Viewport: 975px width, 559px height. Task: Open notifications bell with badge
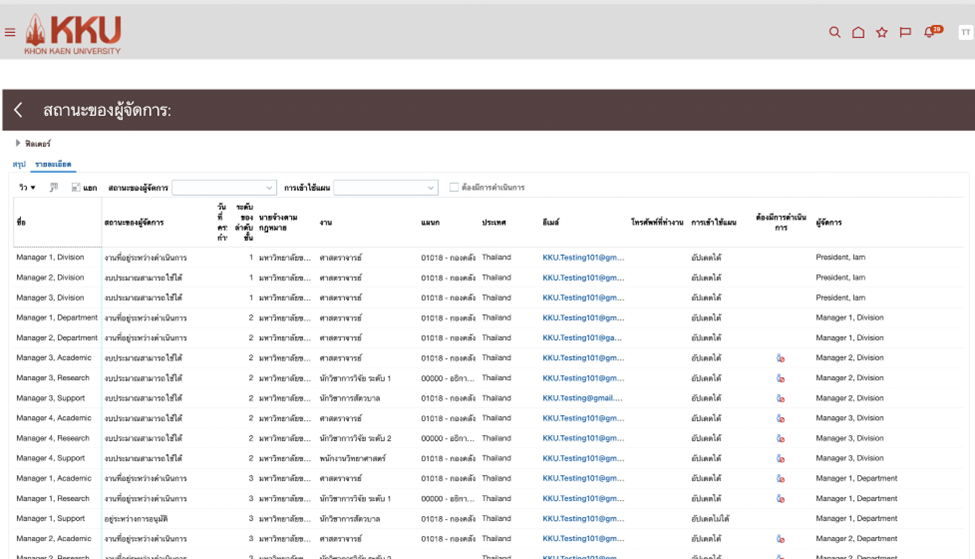point(930,32)
